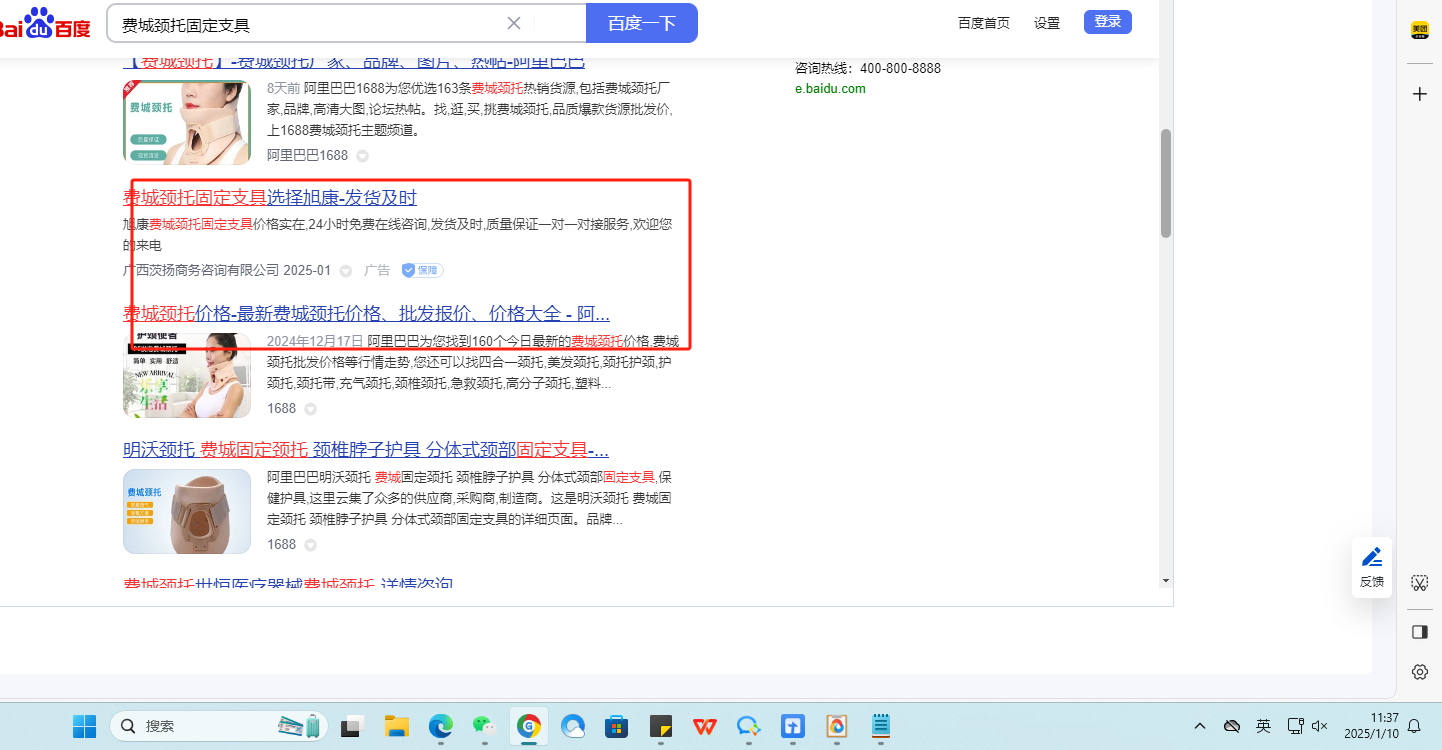Click the 反馈 feedback pencil button
Image resolution: width=1442 pixels, height=750 pixels.
pyautogui.click(x=1372, y=567)
